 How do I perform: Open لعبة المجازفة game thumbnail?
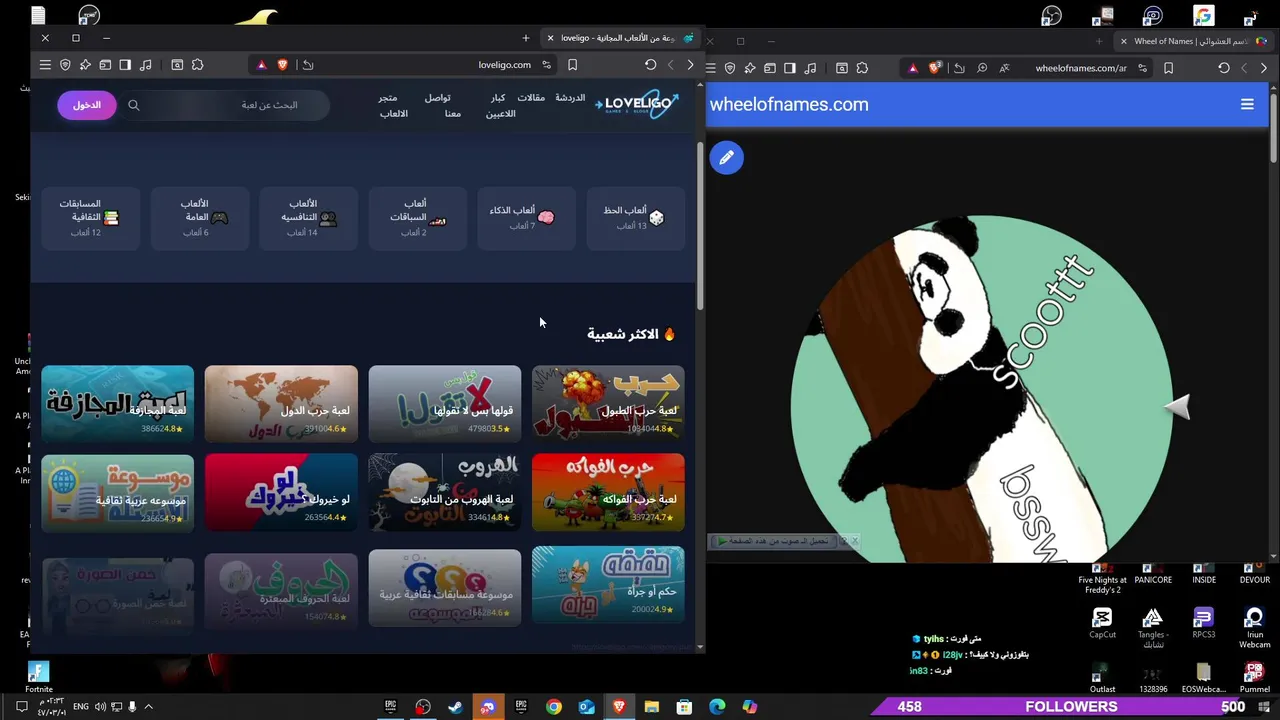[117, 403]
